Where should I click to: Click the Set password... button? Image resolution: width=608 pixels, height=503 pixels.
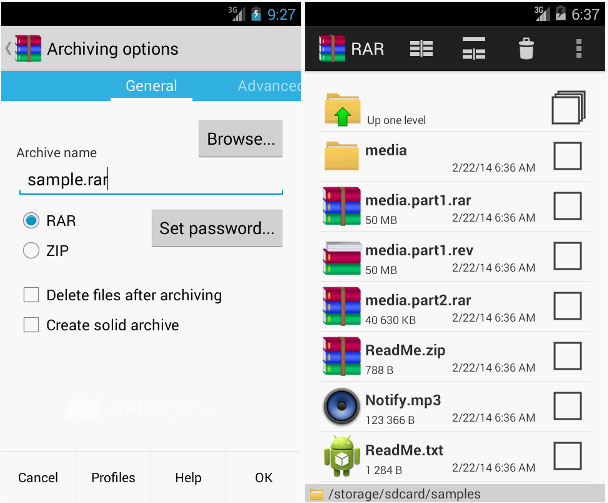coord(216,228)
